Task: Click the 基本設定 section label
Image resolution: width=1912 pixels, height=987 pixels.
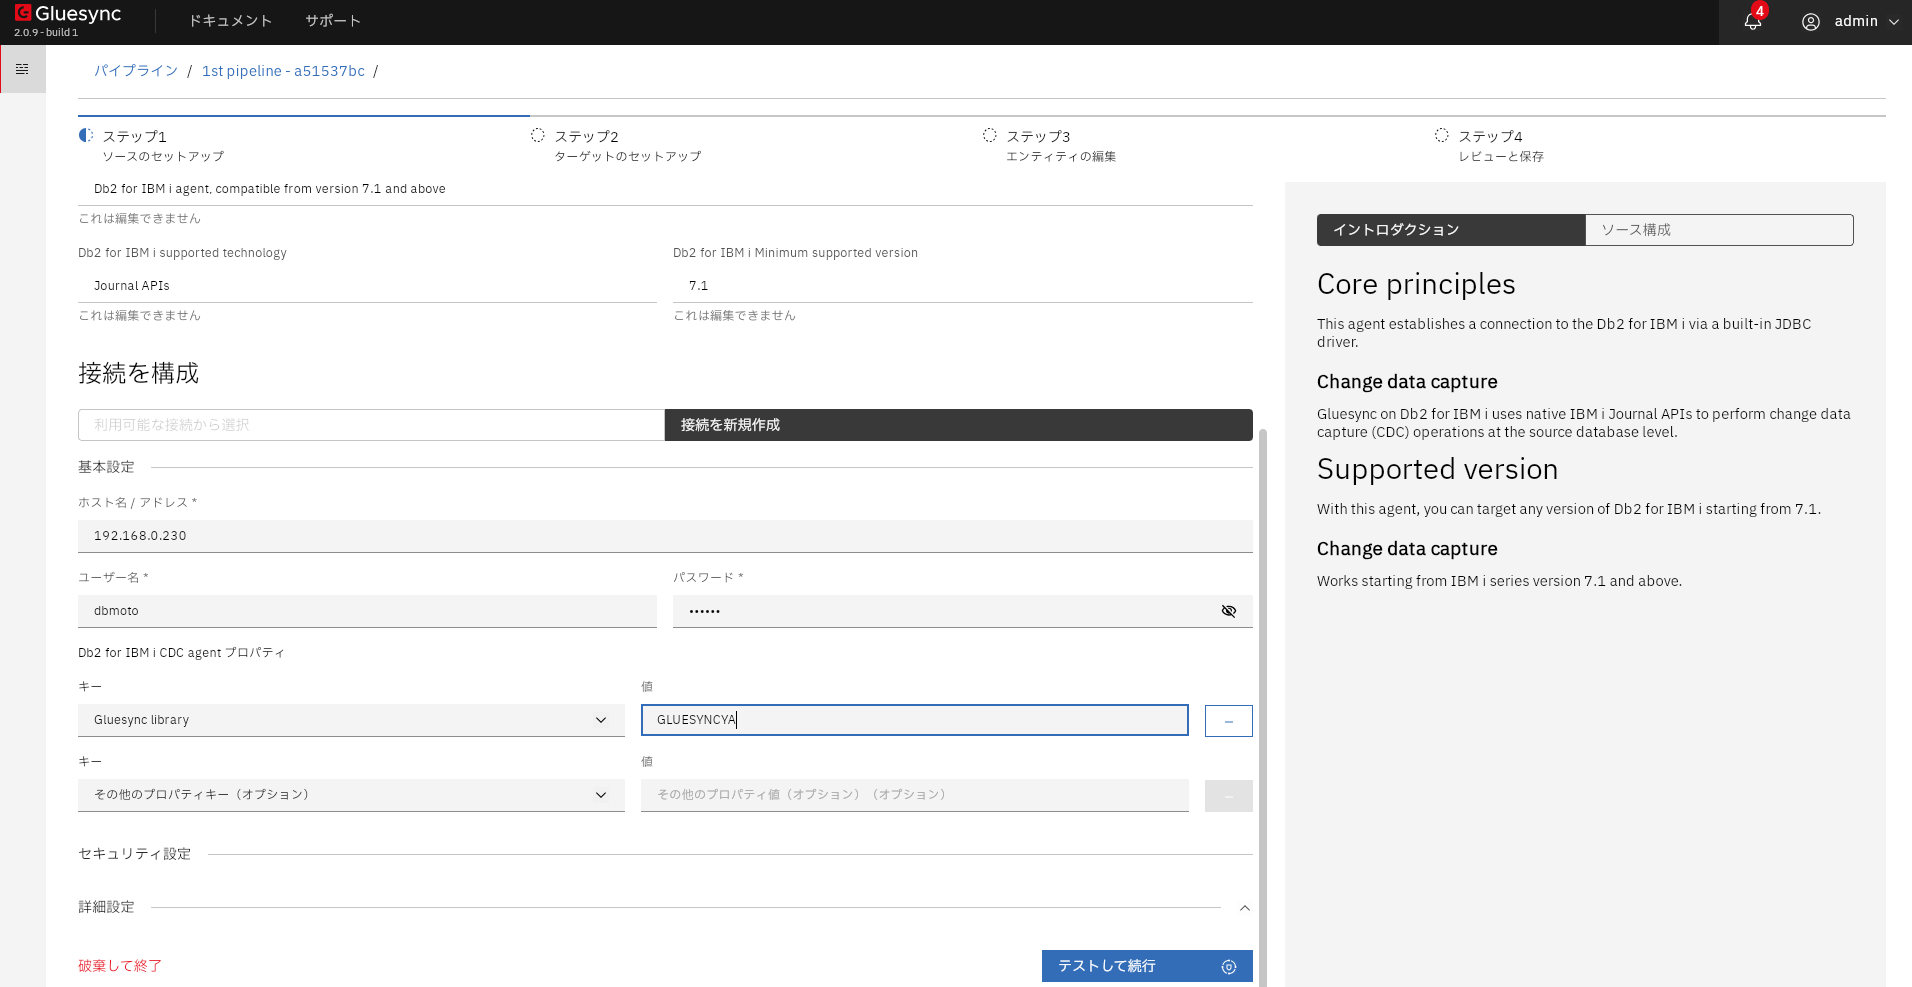Action: coord(106,467)
